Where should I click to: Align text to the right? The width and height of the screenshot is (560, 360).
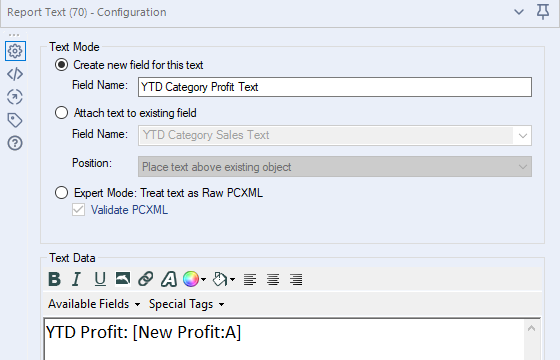296,279
